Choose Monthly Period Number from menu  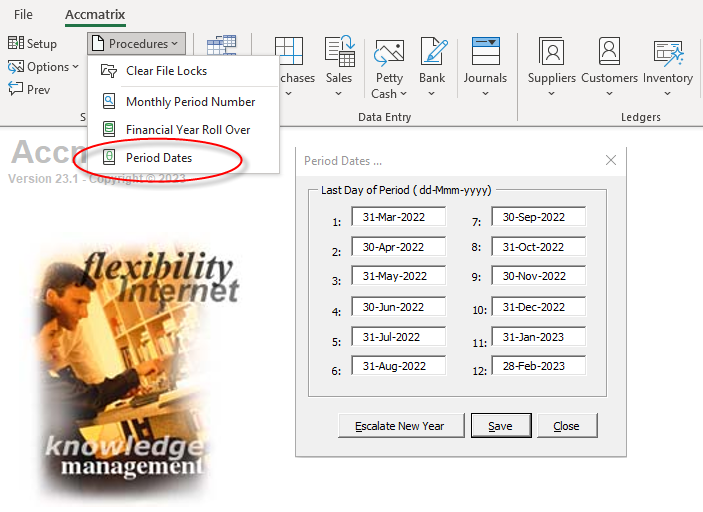click(190, 102)
